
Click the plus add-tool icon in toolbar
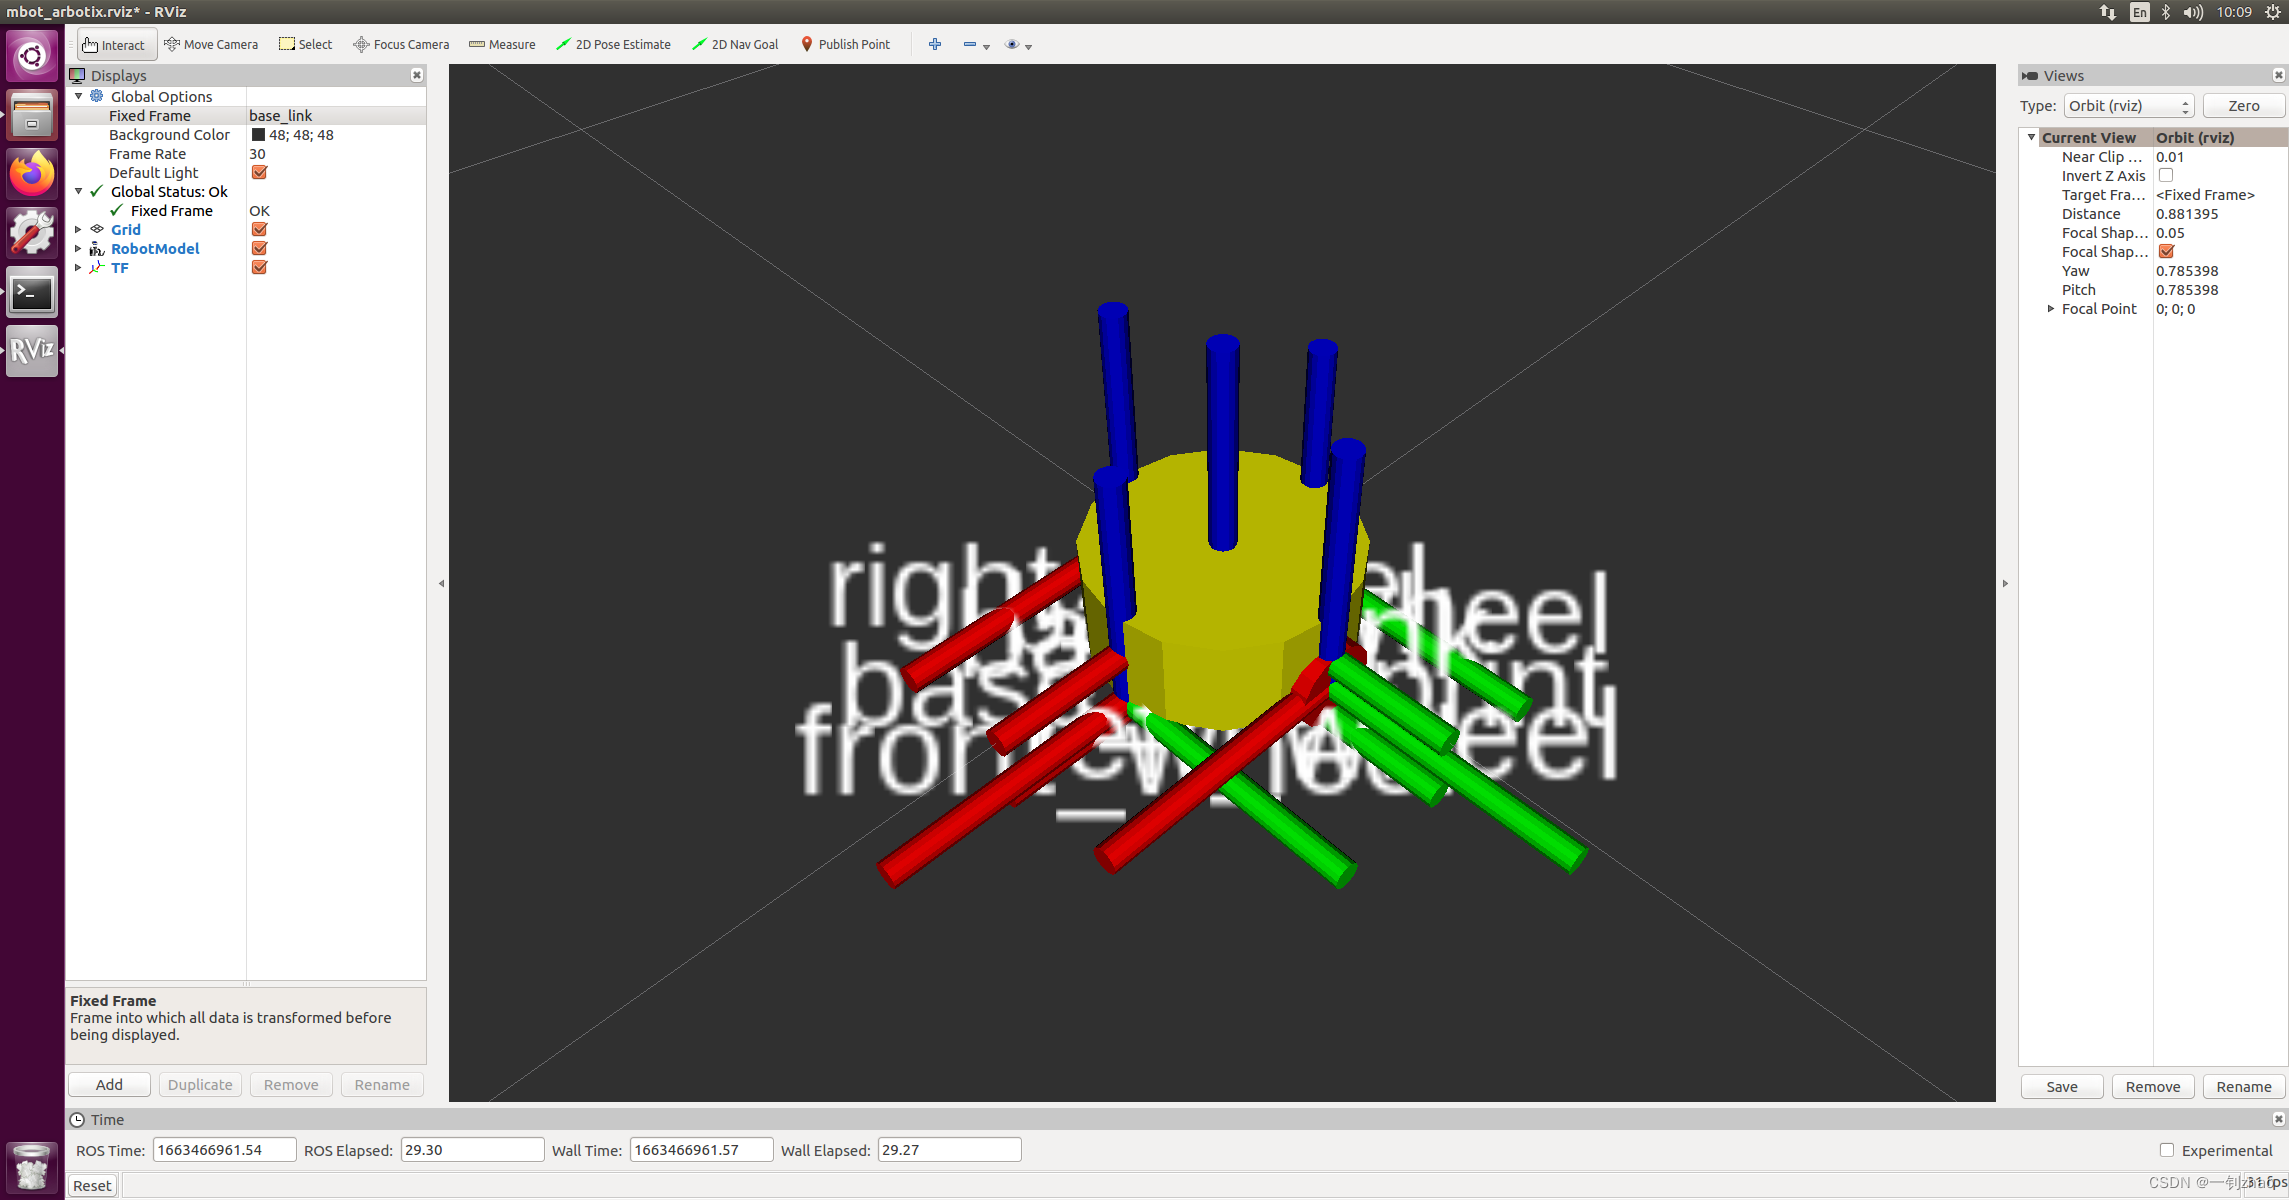[935, 44]
